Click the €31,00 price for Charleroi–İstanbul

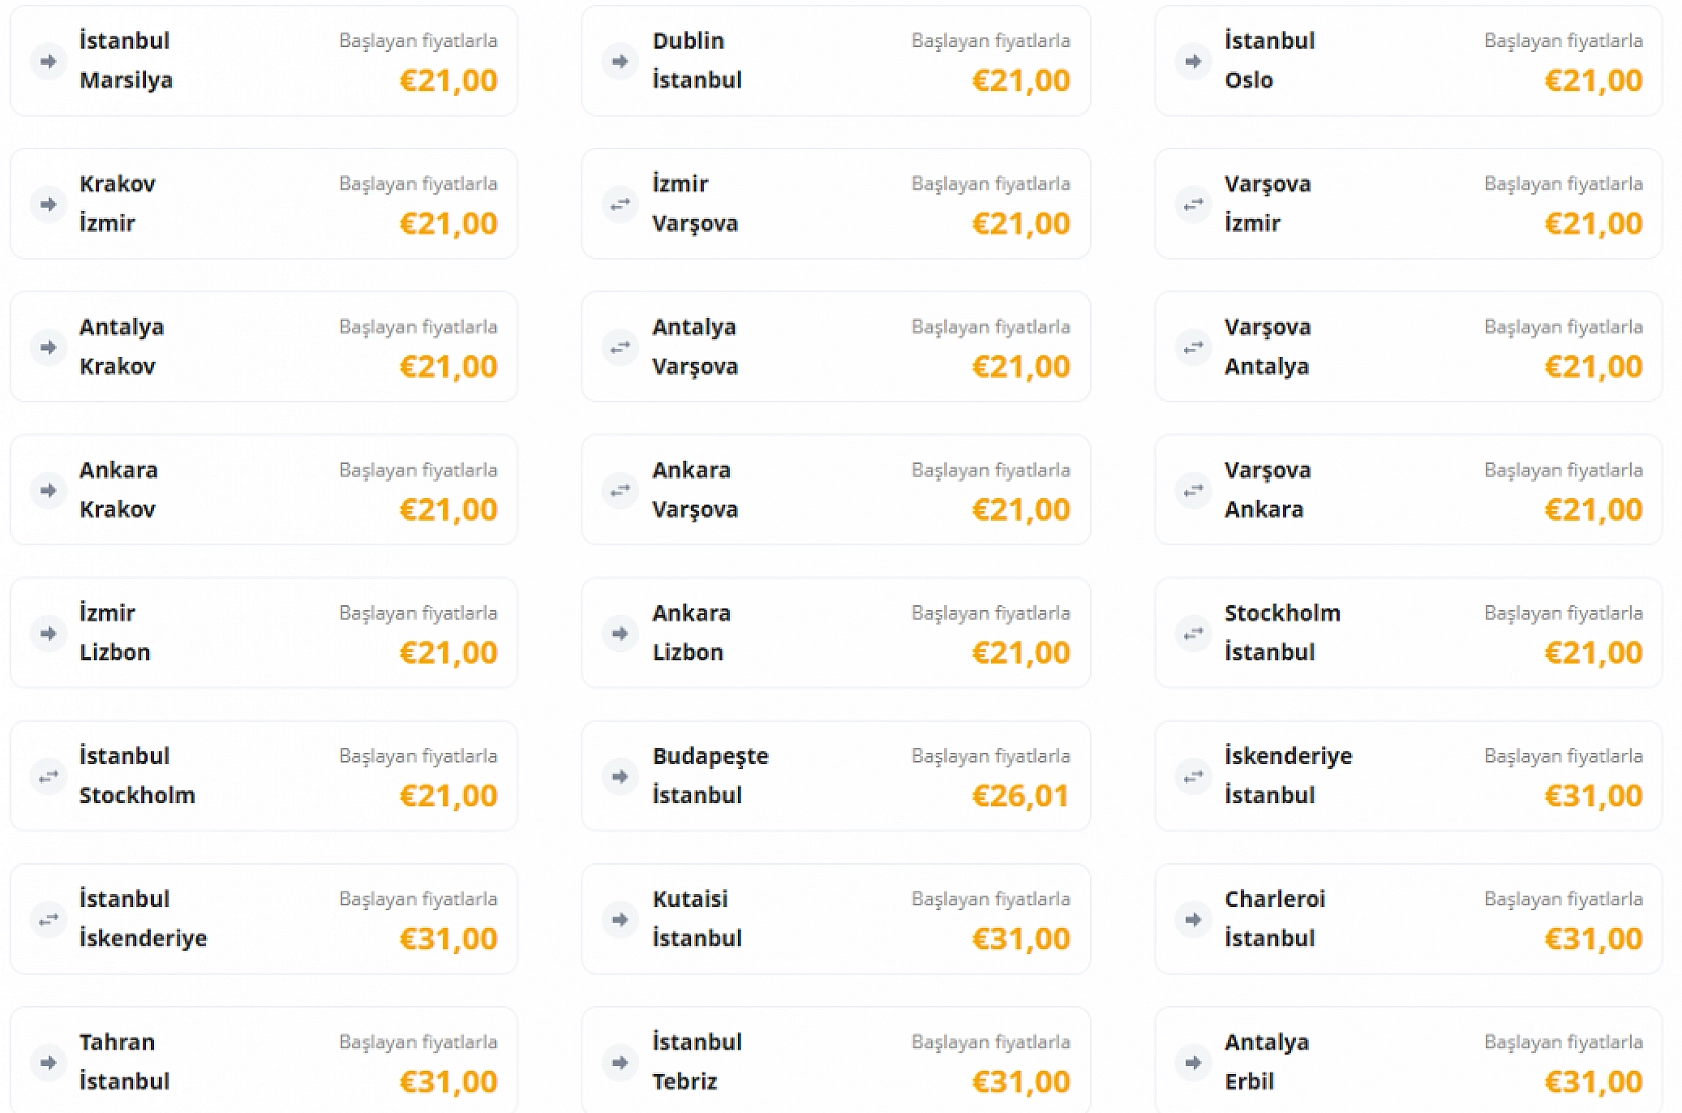point(1593,939)
